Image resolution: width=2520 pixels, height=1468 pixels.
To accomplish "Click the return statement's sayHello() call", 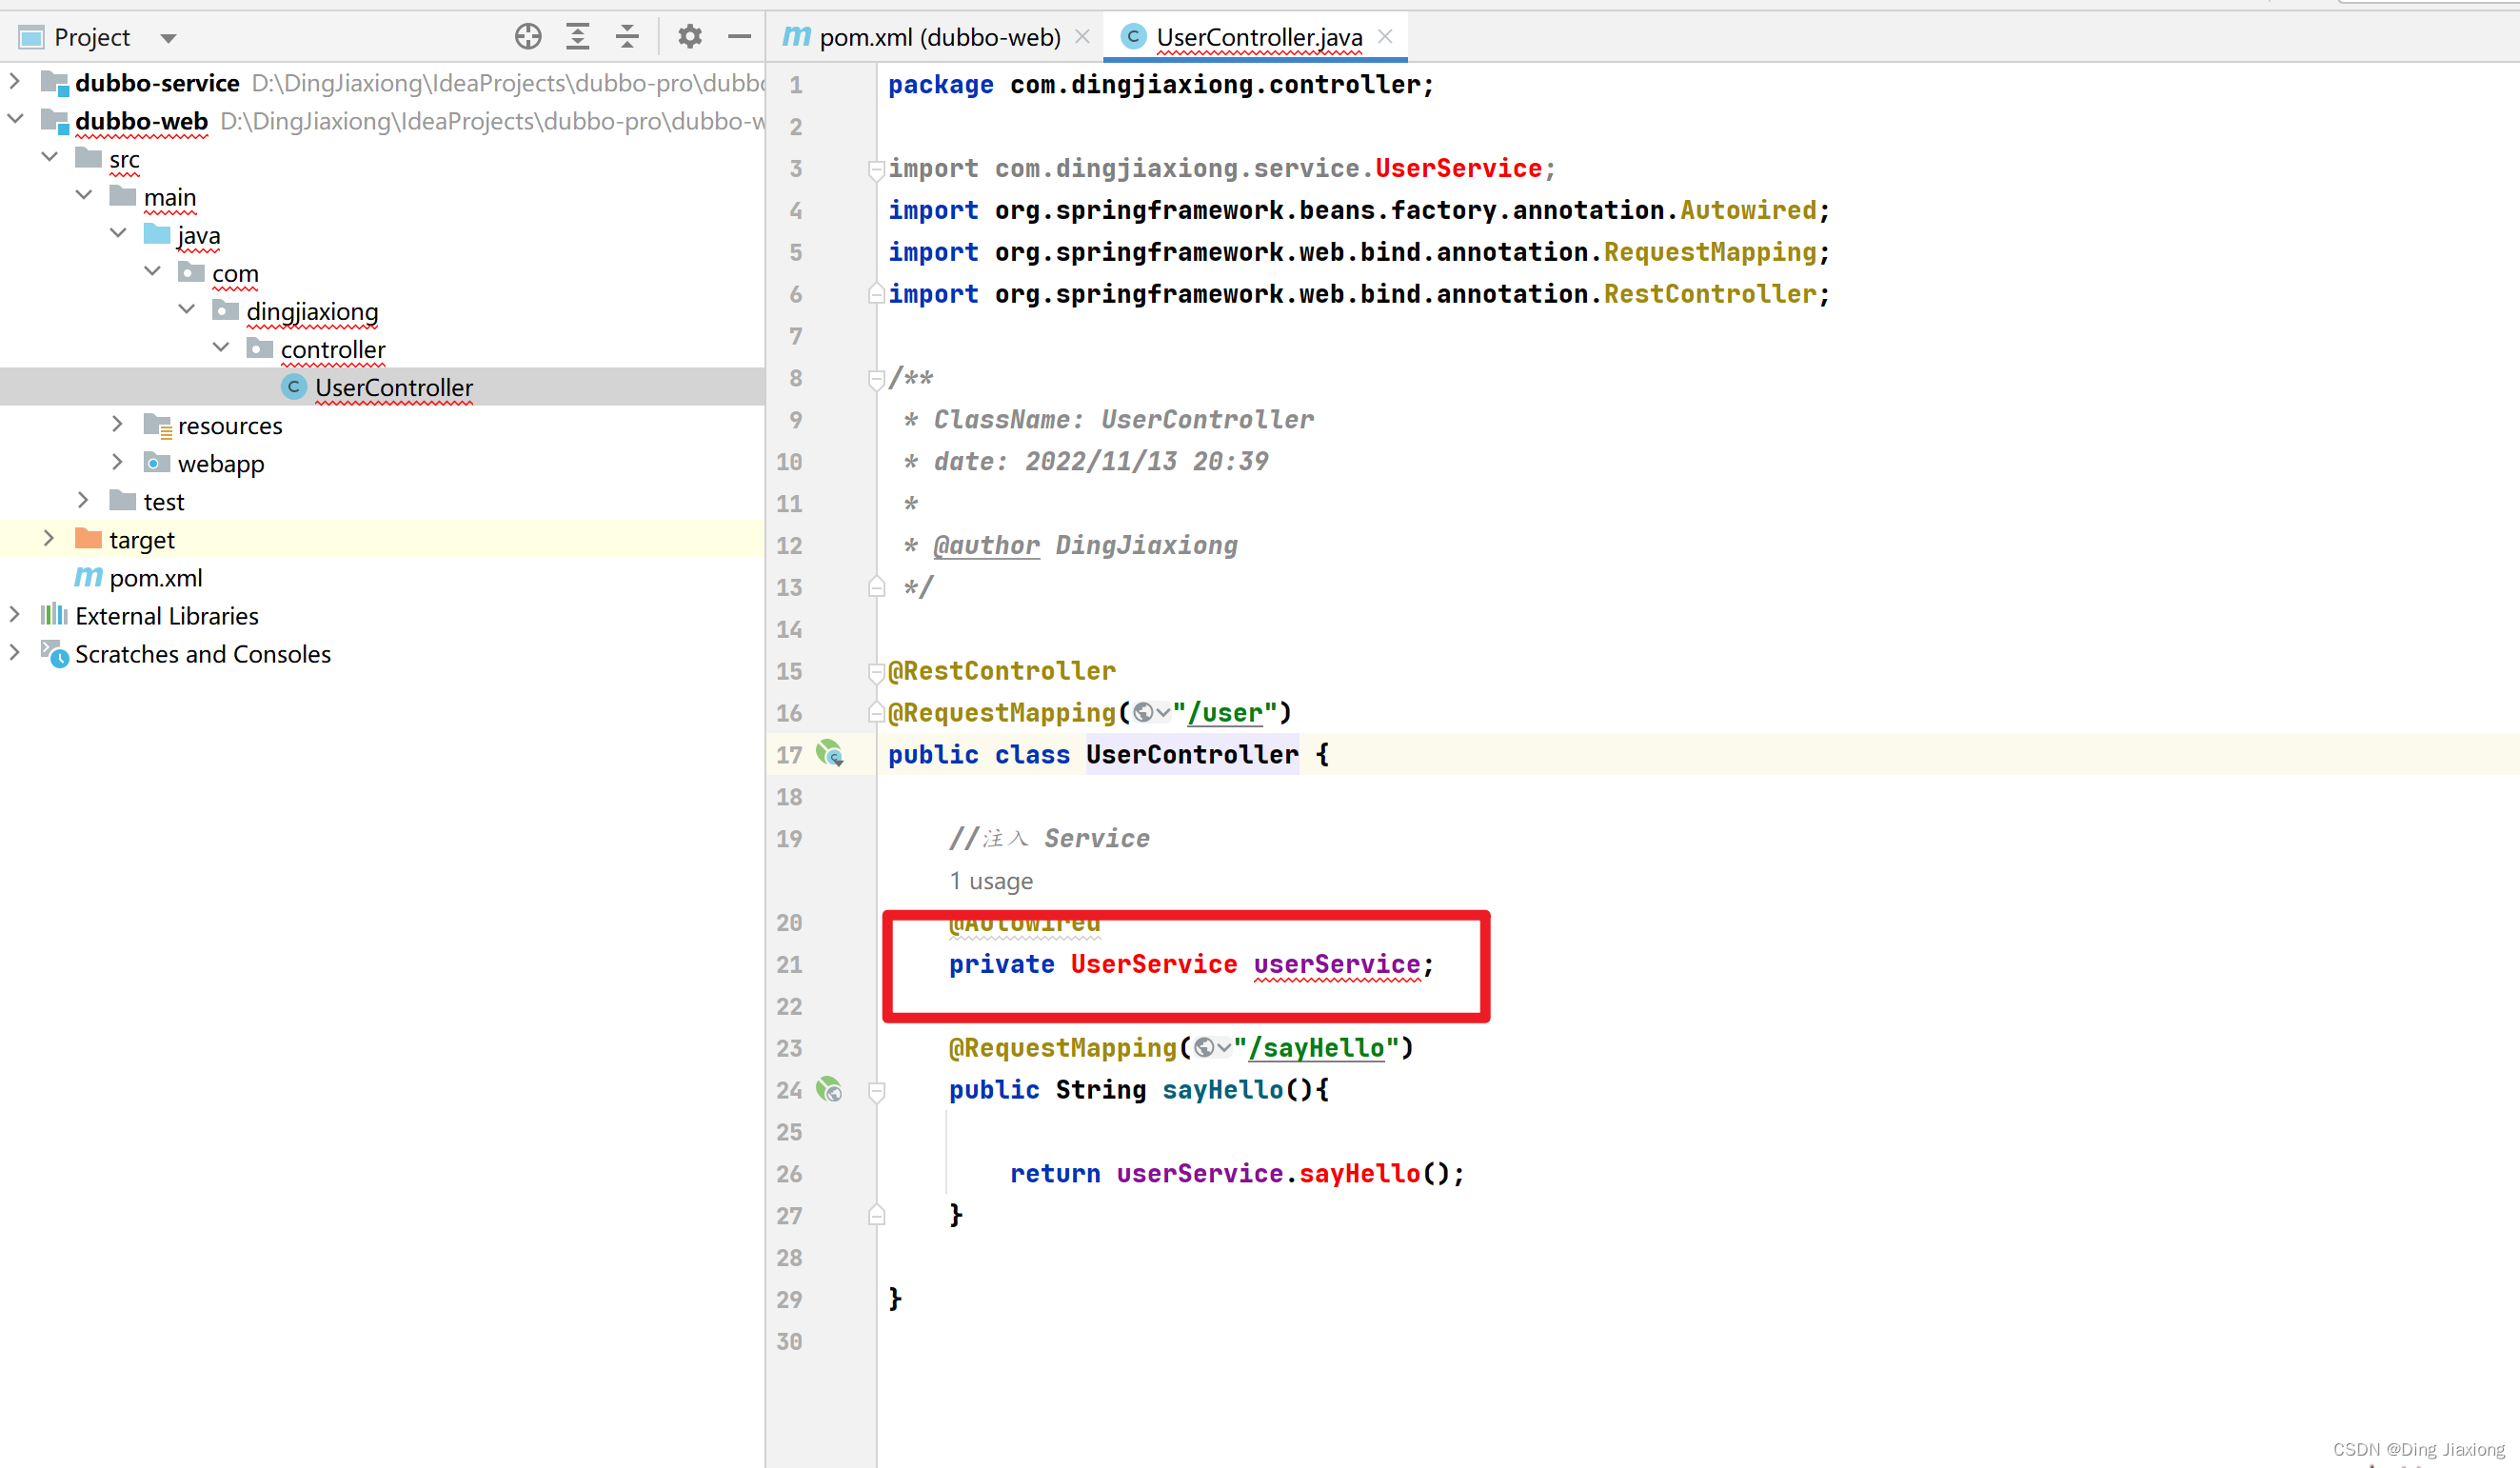I will click(x=1359, y=1173).
